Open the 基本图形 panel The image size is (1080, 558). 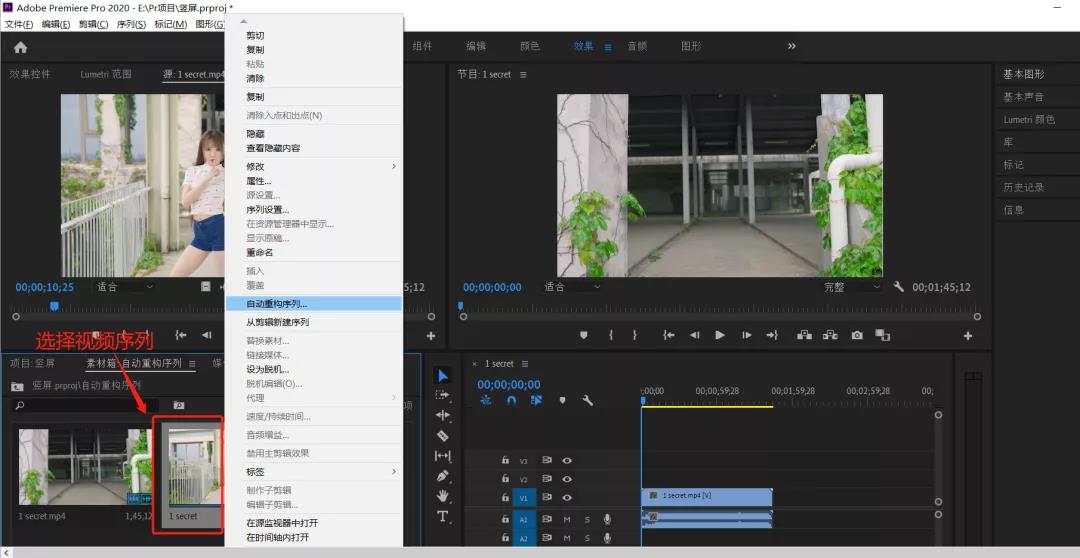pos(1024,74)
